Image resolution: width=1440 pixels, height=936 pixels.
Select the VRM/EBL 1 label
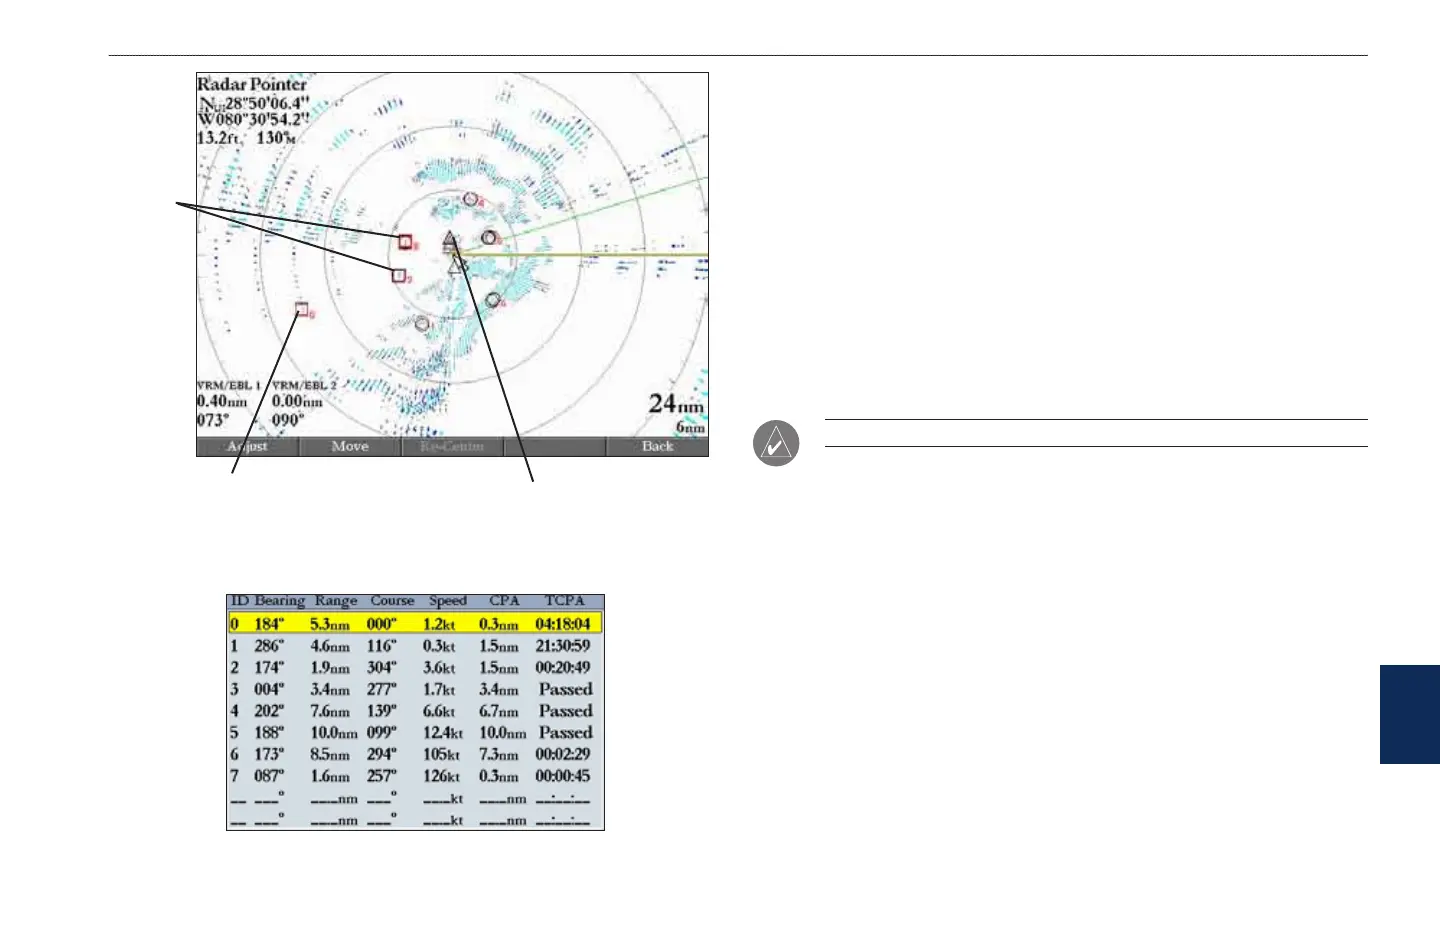229,385
